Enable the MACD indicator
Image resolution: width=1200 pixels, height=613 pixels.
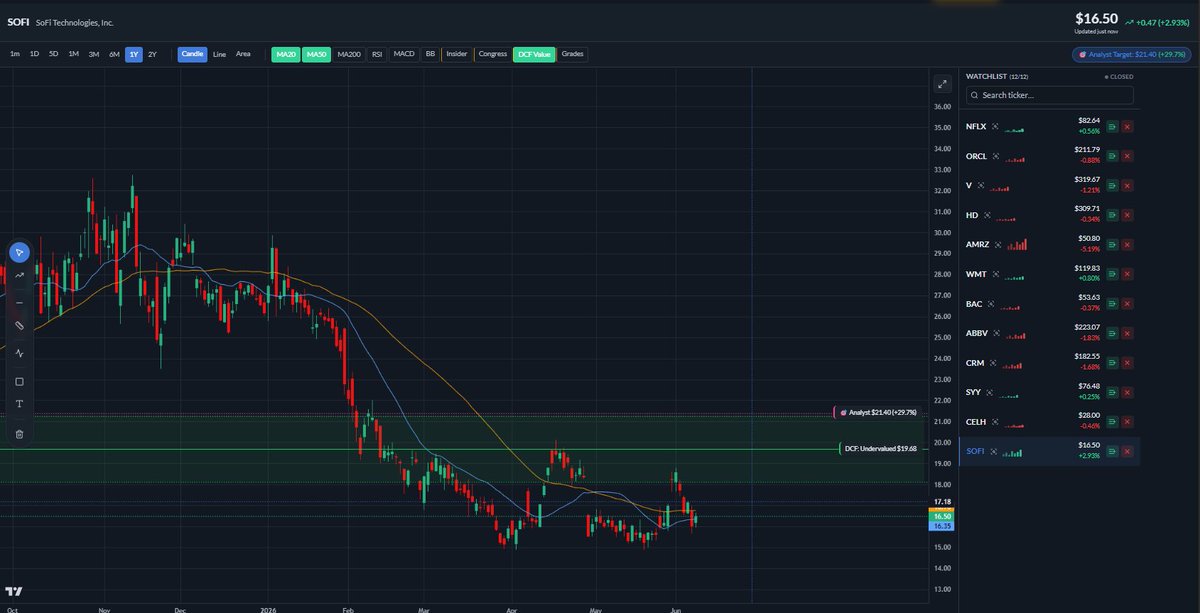click(x=404, y=54)
